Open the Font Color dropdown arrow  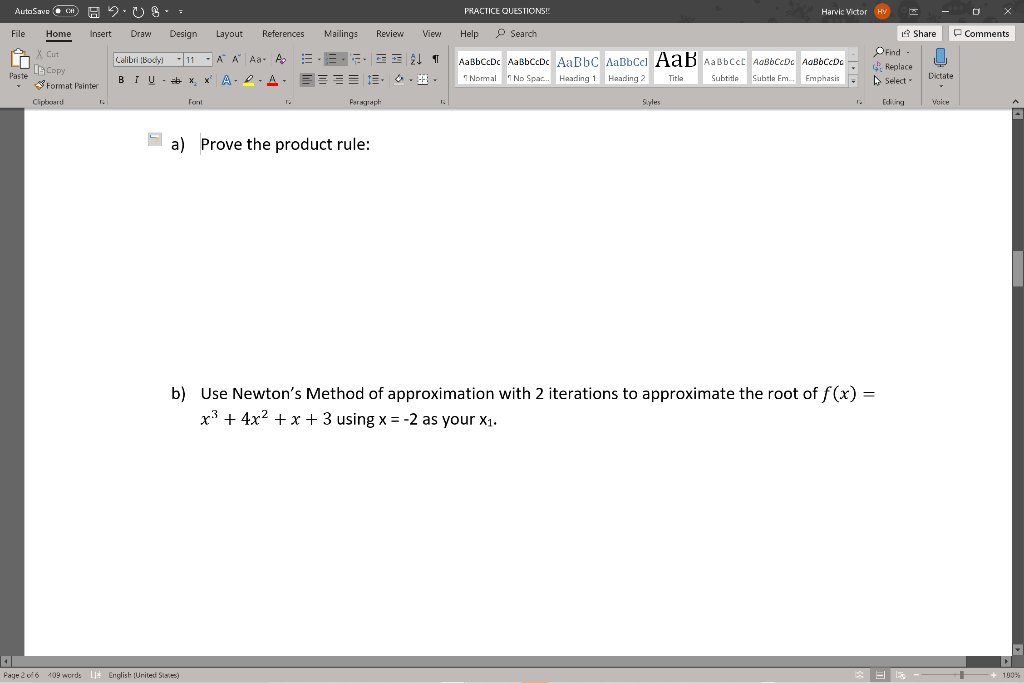pos(283,78)
